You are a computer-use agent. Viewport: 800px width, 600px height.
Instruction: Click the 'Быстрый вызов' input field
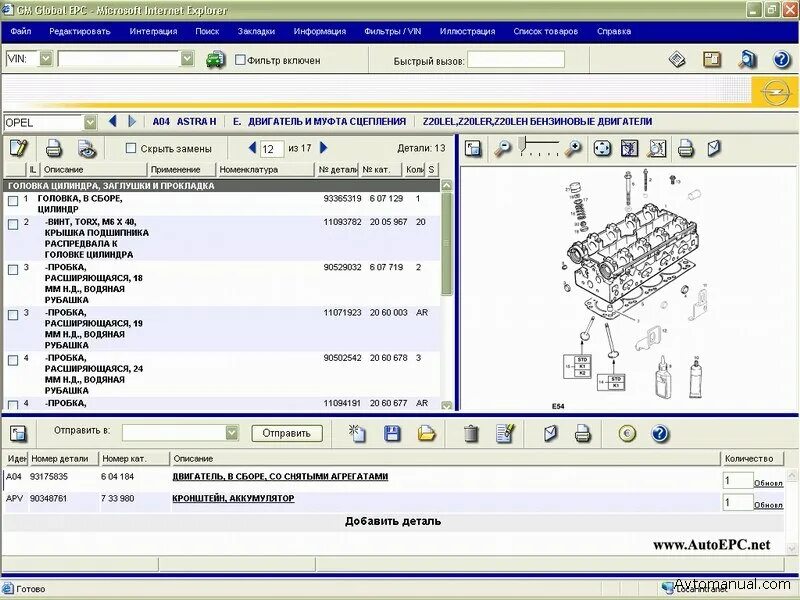[516, 60]
